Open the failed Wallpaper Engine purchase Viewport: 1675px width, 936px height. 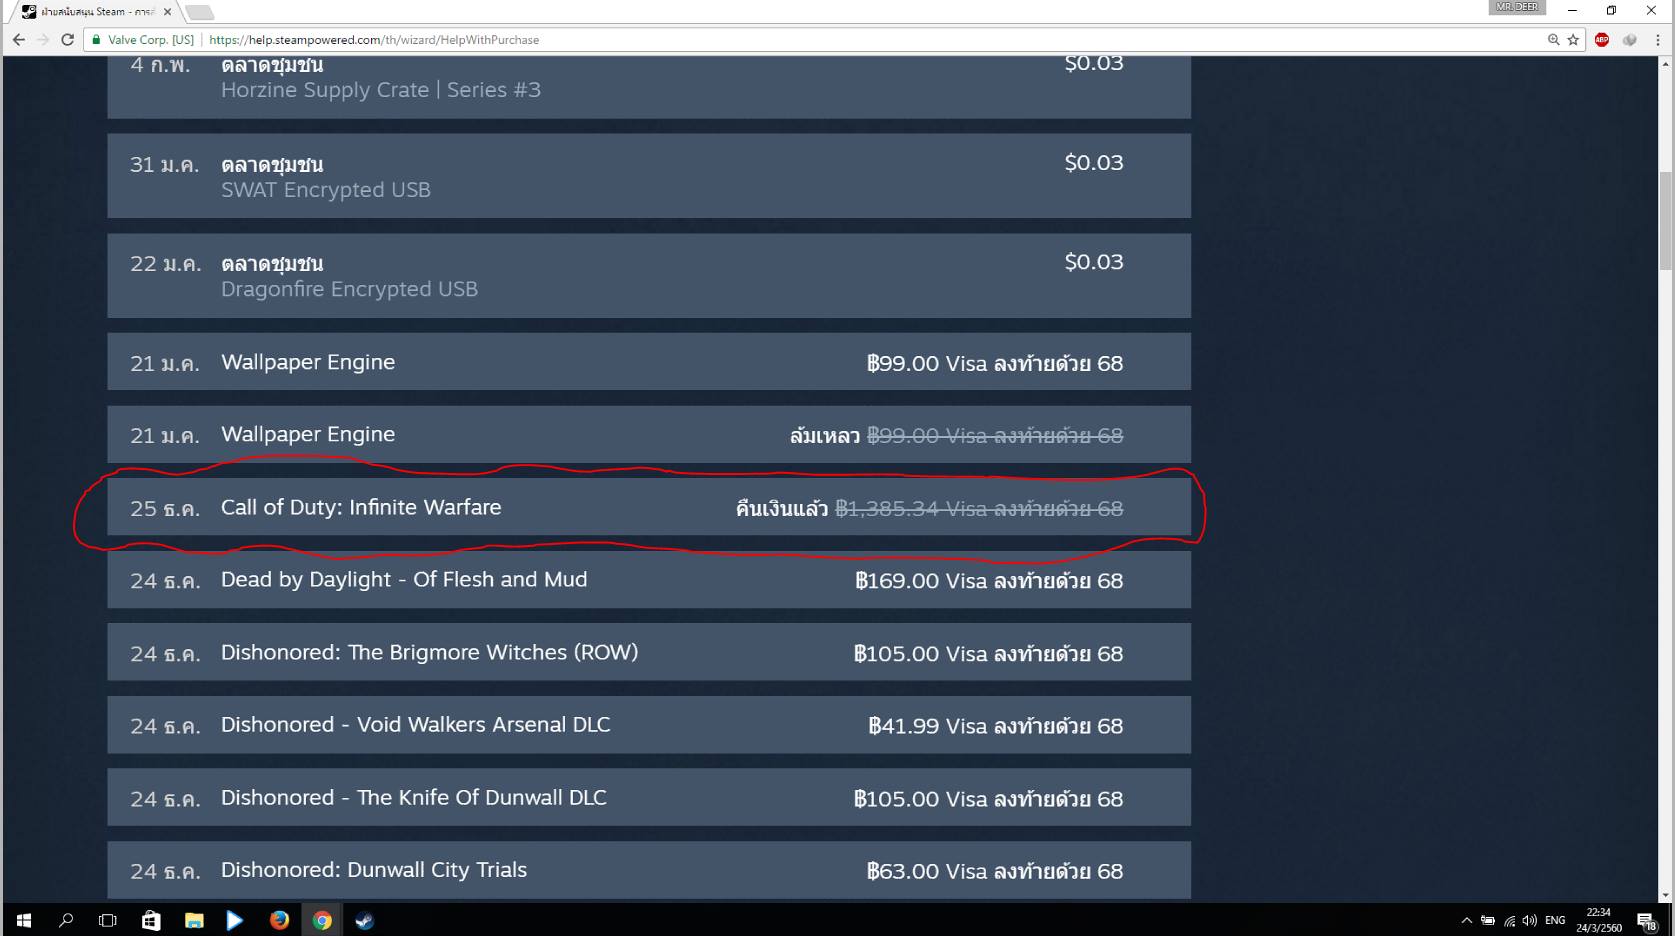click(x=649, y=434)
